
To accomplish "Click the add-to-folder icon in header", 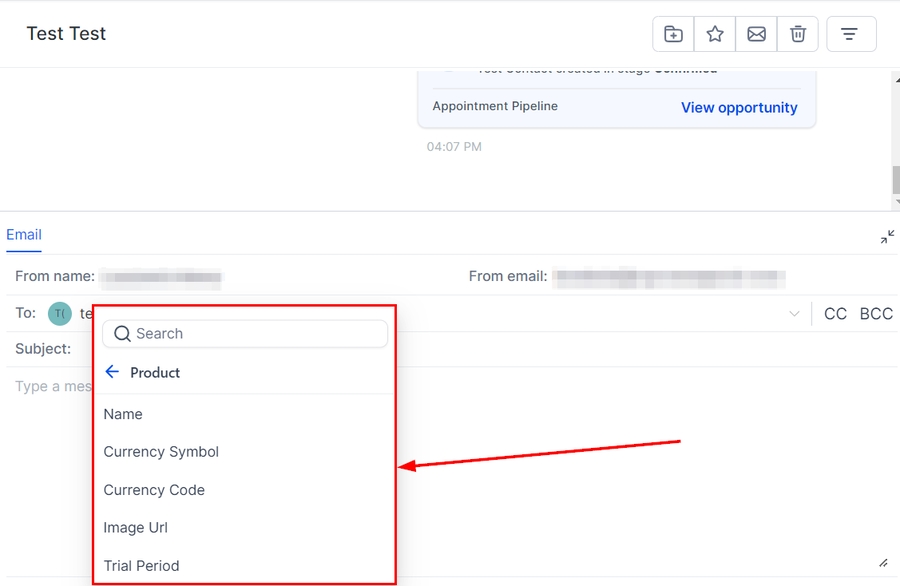I will tap(673, 34).
